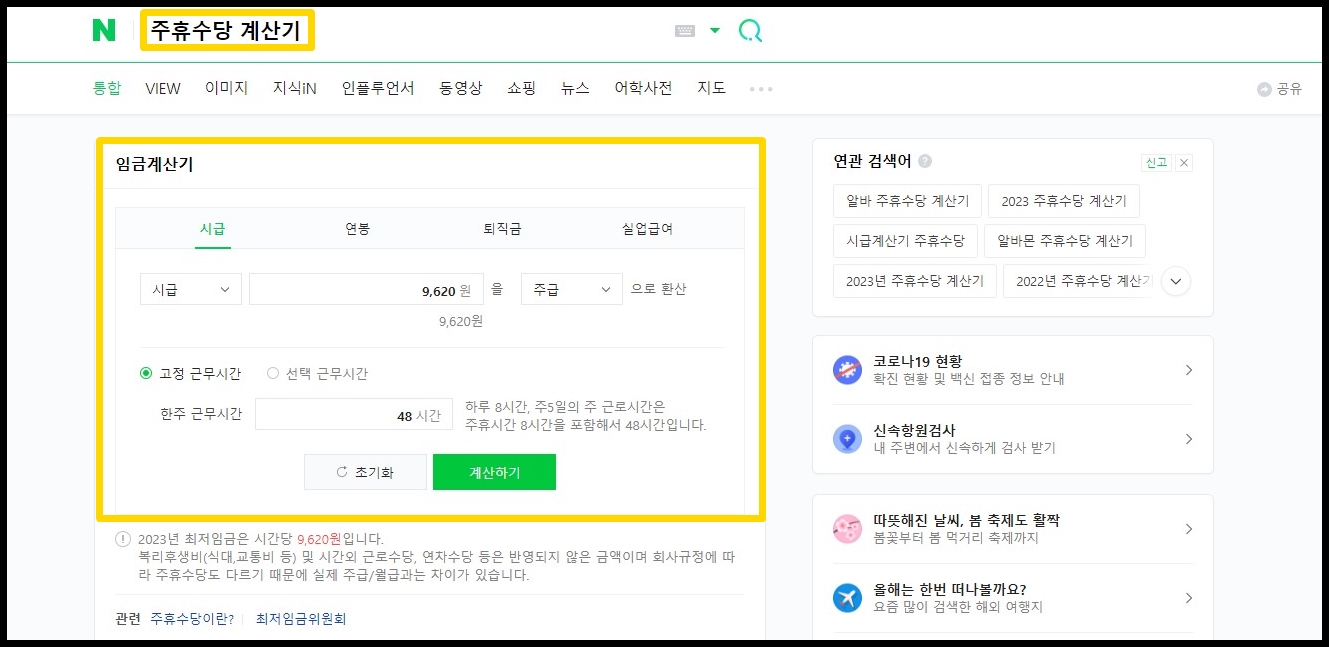Image resolution: width=1329 pixels, height=647 pixels.
Task: Open 코로나19 현황 row chevron
Action: [x=1189, y=370]
